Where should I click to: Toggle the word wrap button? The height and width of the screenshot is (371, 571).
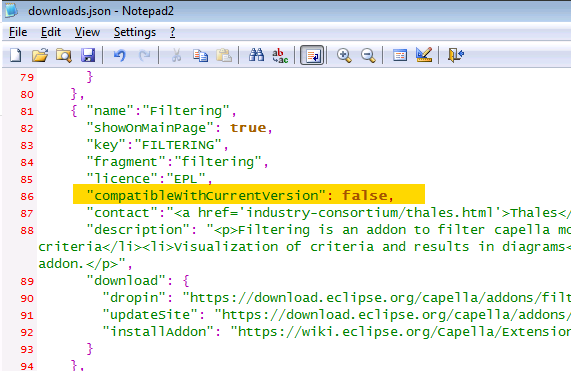[x=312, y=55]
